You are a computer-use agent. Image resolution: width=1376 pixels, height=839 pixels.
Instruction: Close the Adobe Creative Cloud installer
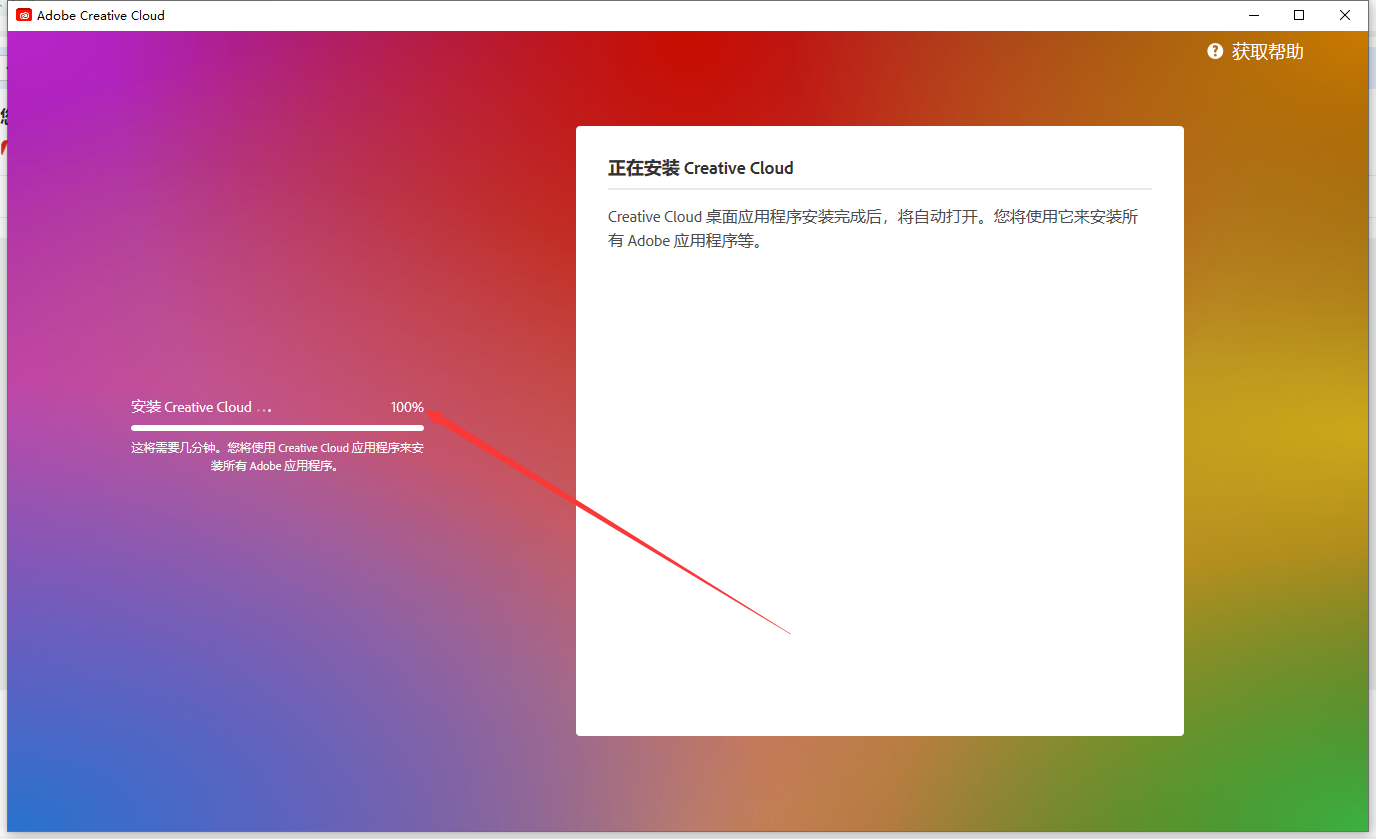(1345, 15)
